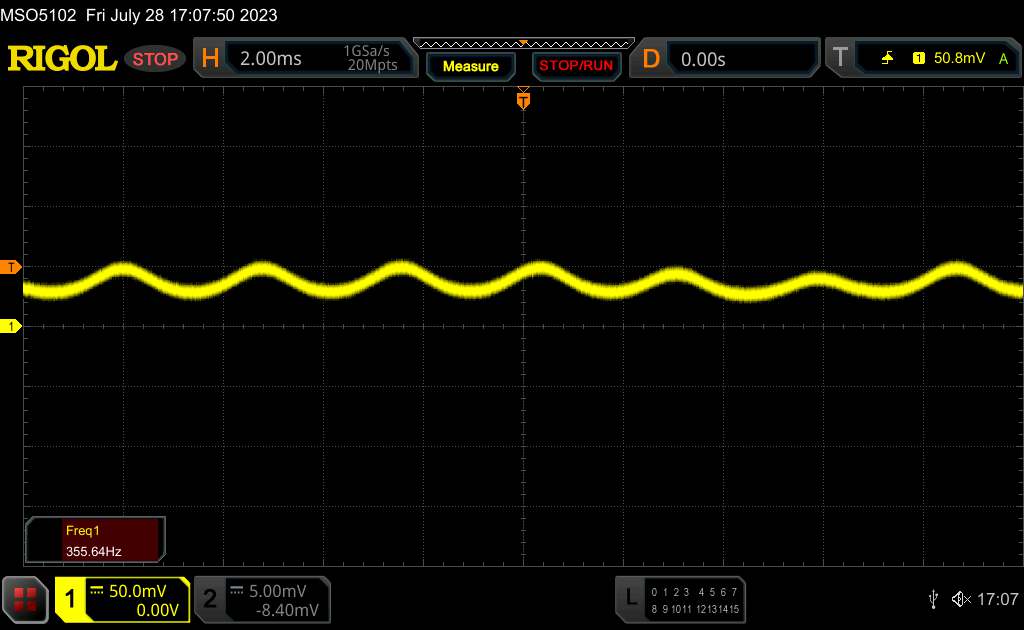
Task: Toggle channel 1 number label
Action: pos(70,599)
